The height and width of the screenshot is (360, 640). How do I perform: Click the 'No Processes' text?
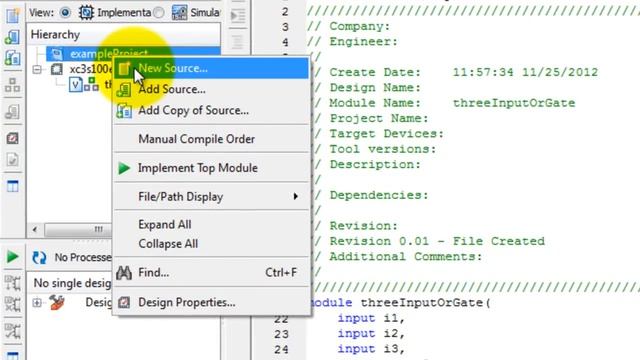click(83, 258)
